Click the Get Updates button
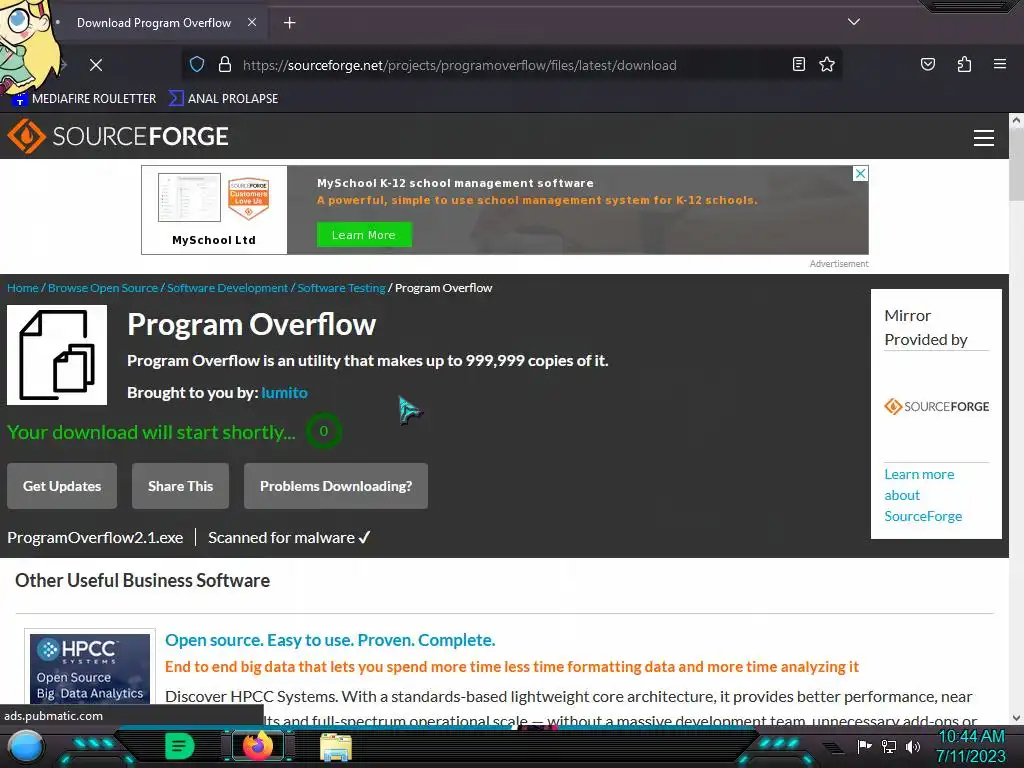 click(62, 486)
